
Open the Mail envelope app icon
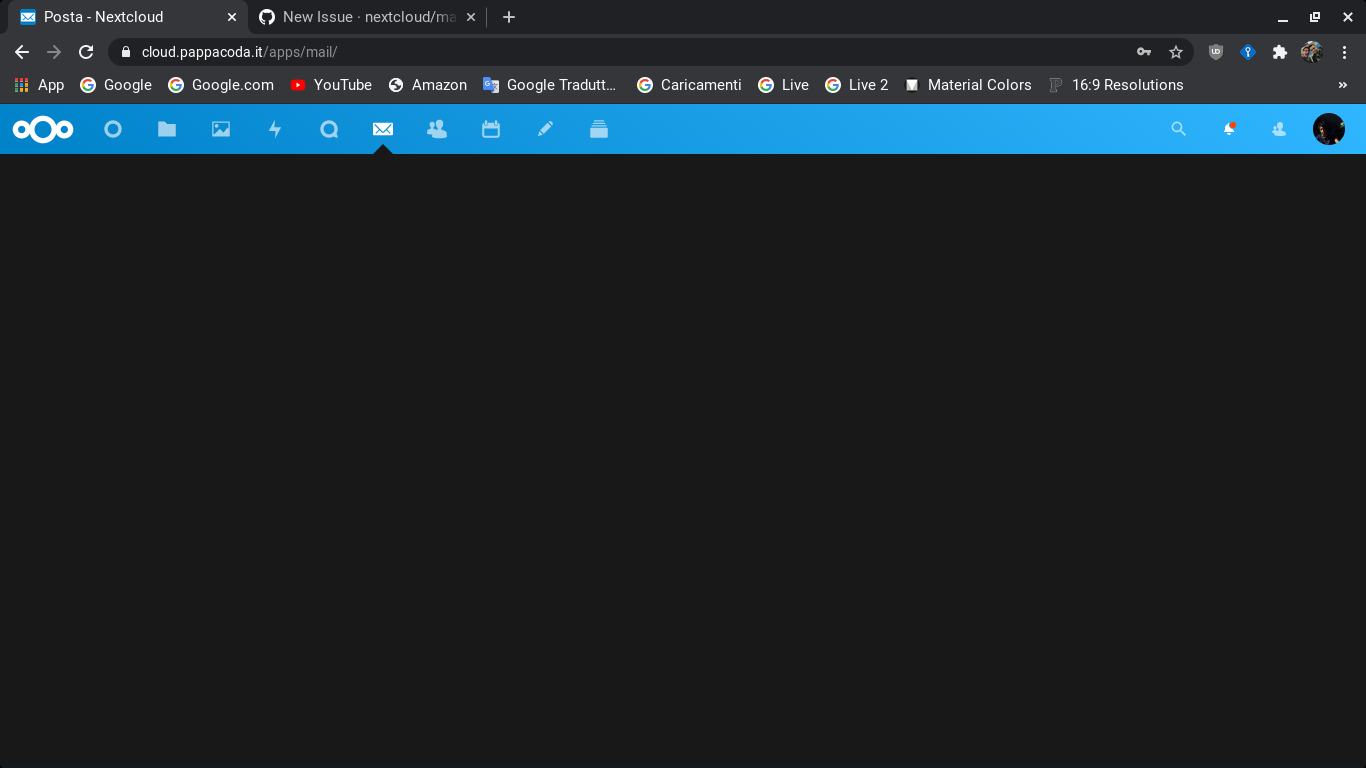tap(383, 129)
